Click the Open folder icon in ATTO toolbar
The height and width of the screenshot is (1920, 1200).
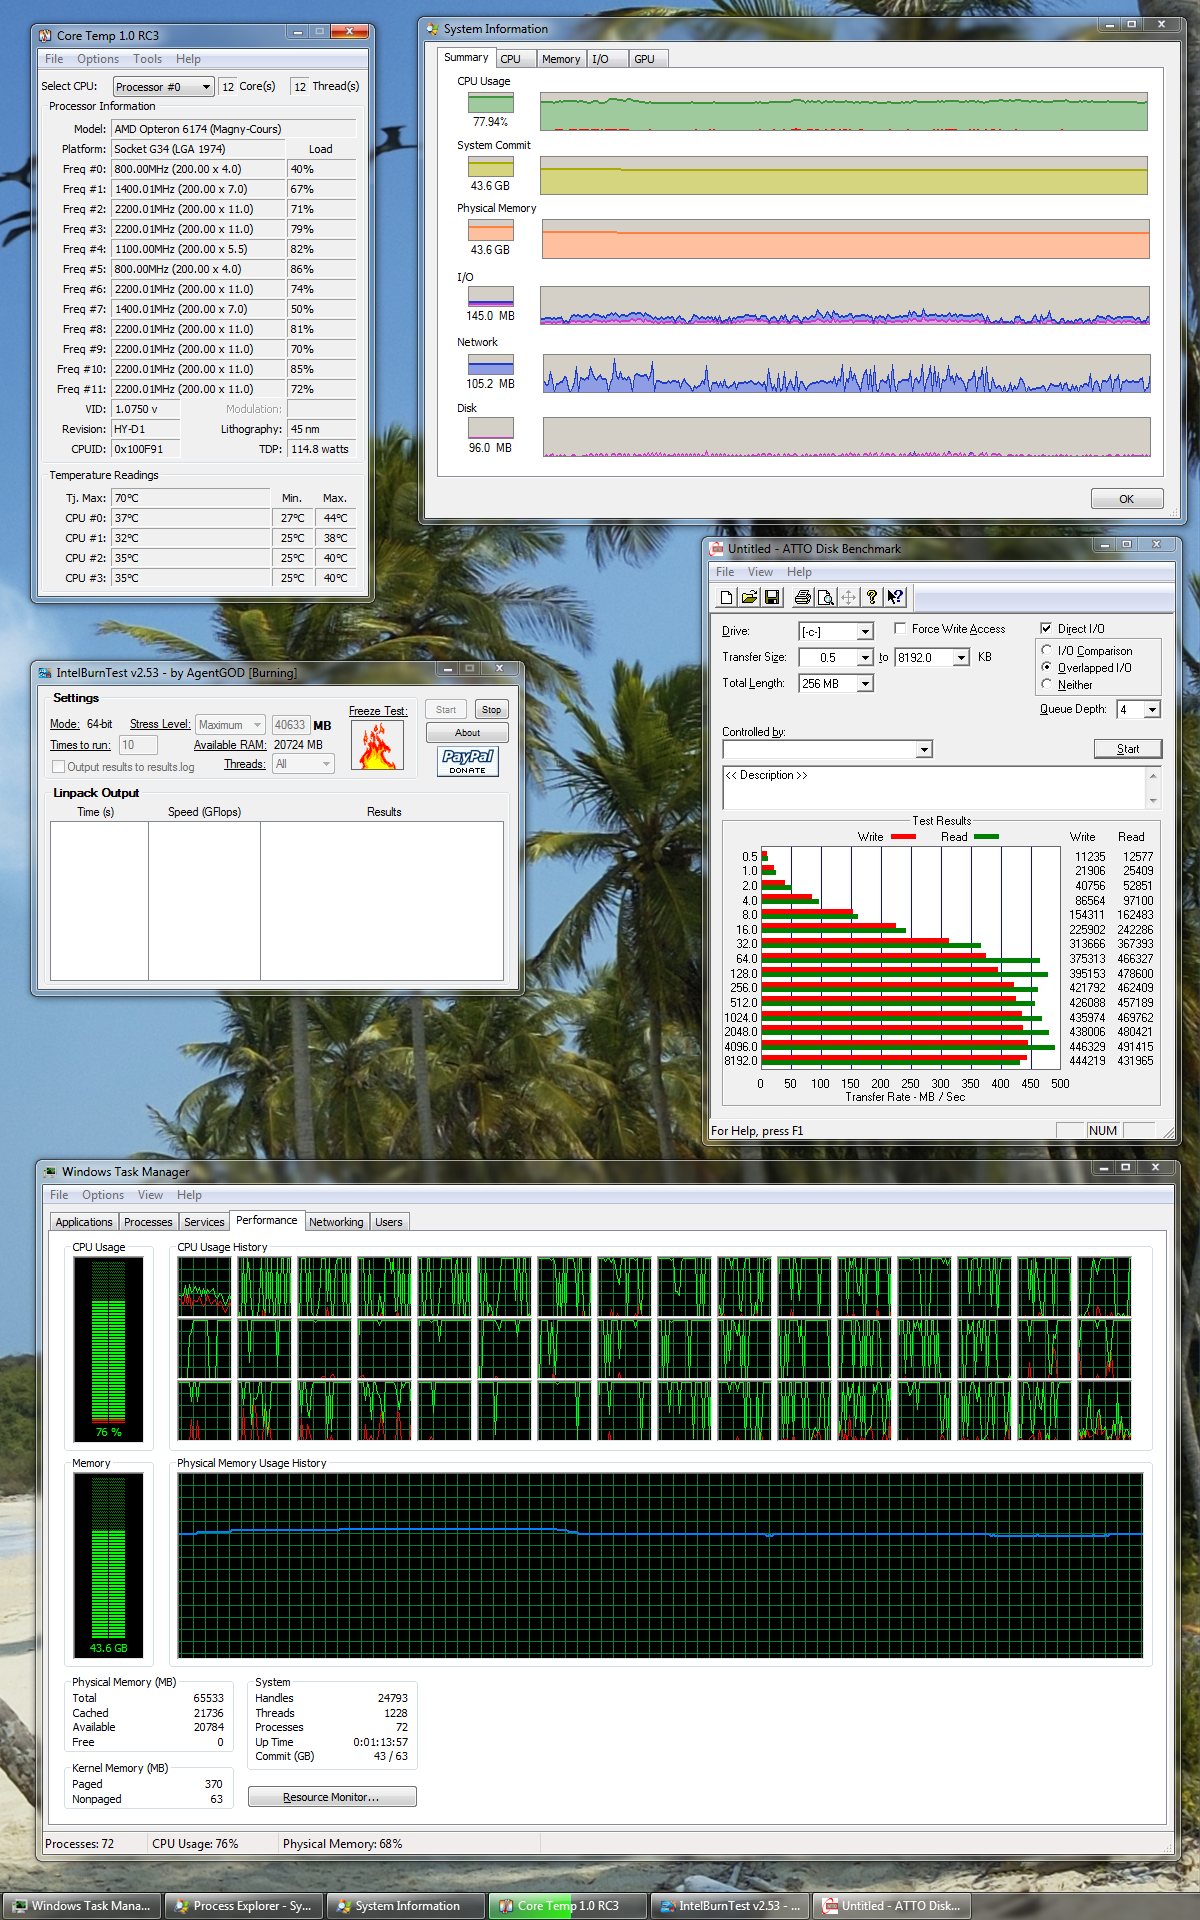pyautogui.click(x=749, y=597)
